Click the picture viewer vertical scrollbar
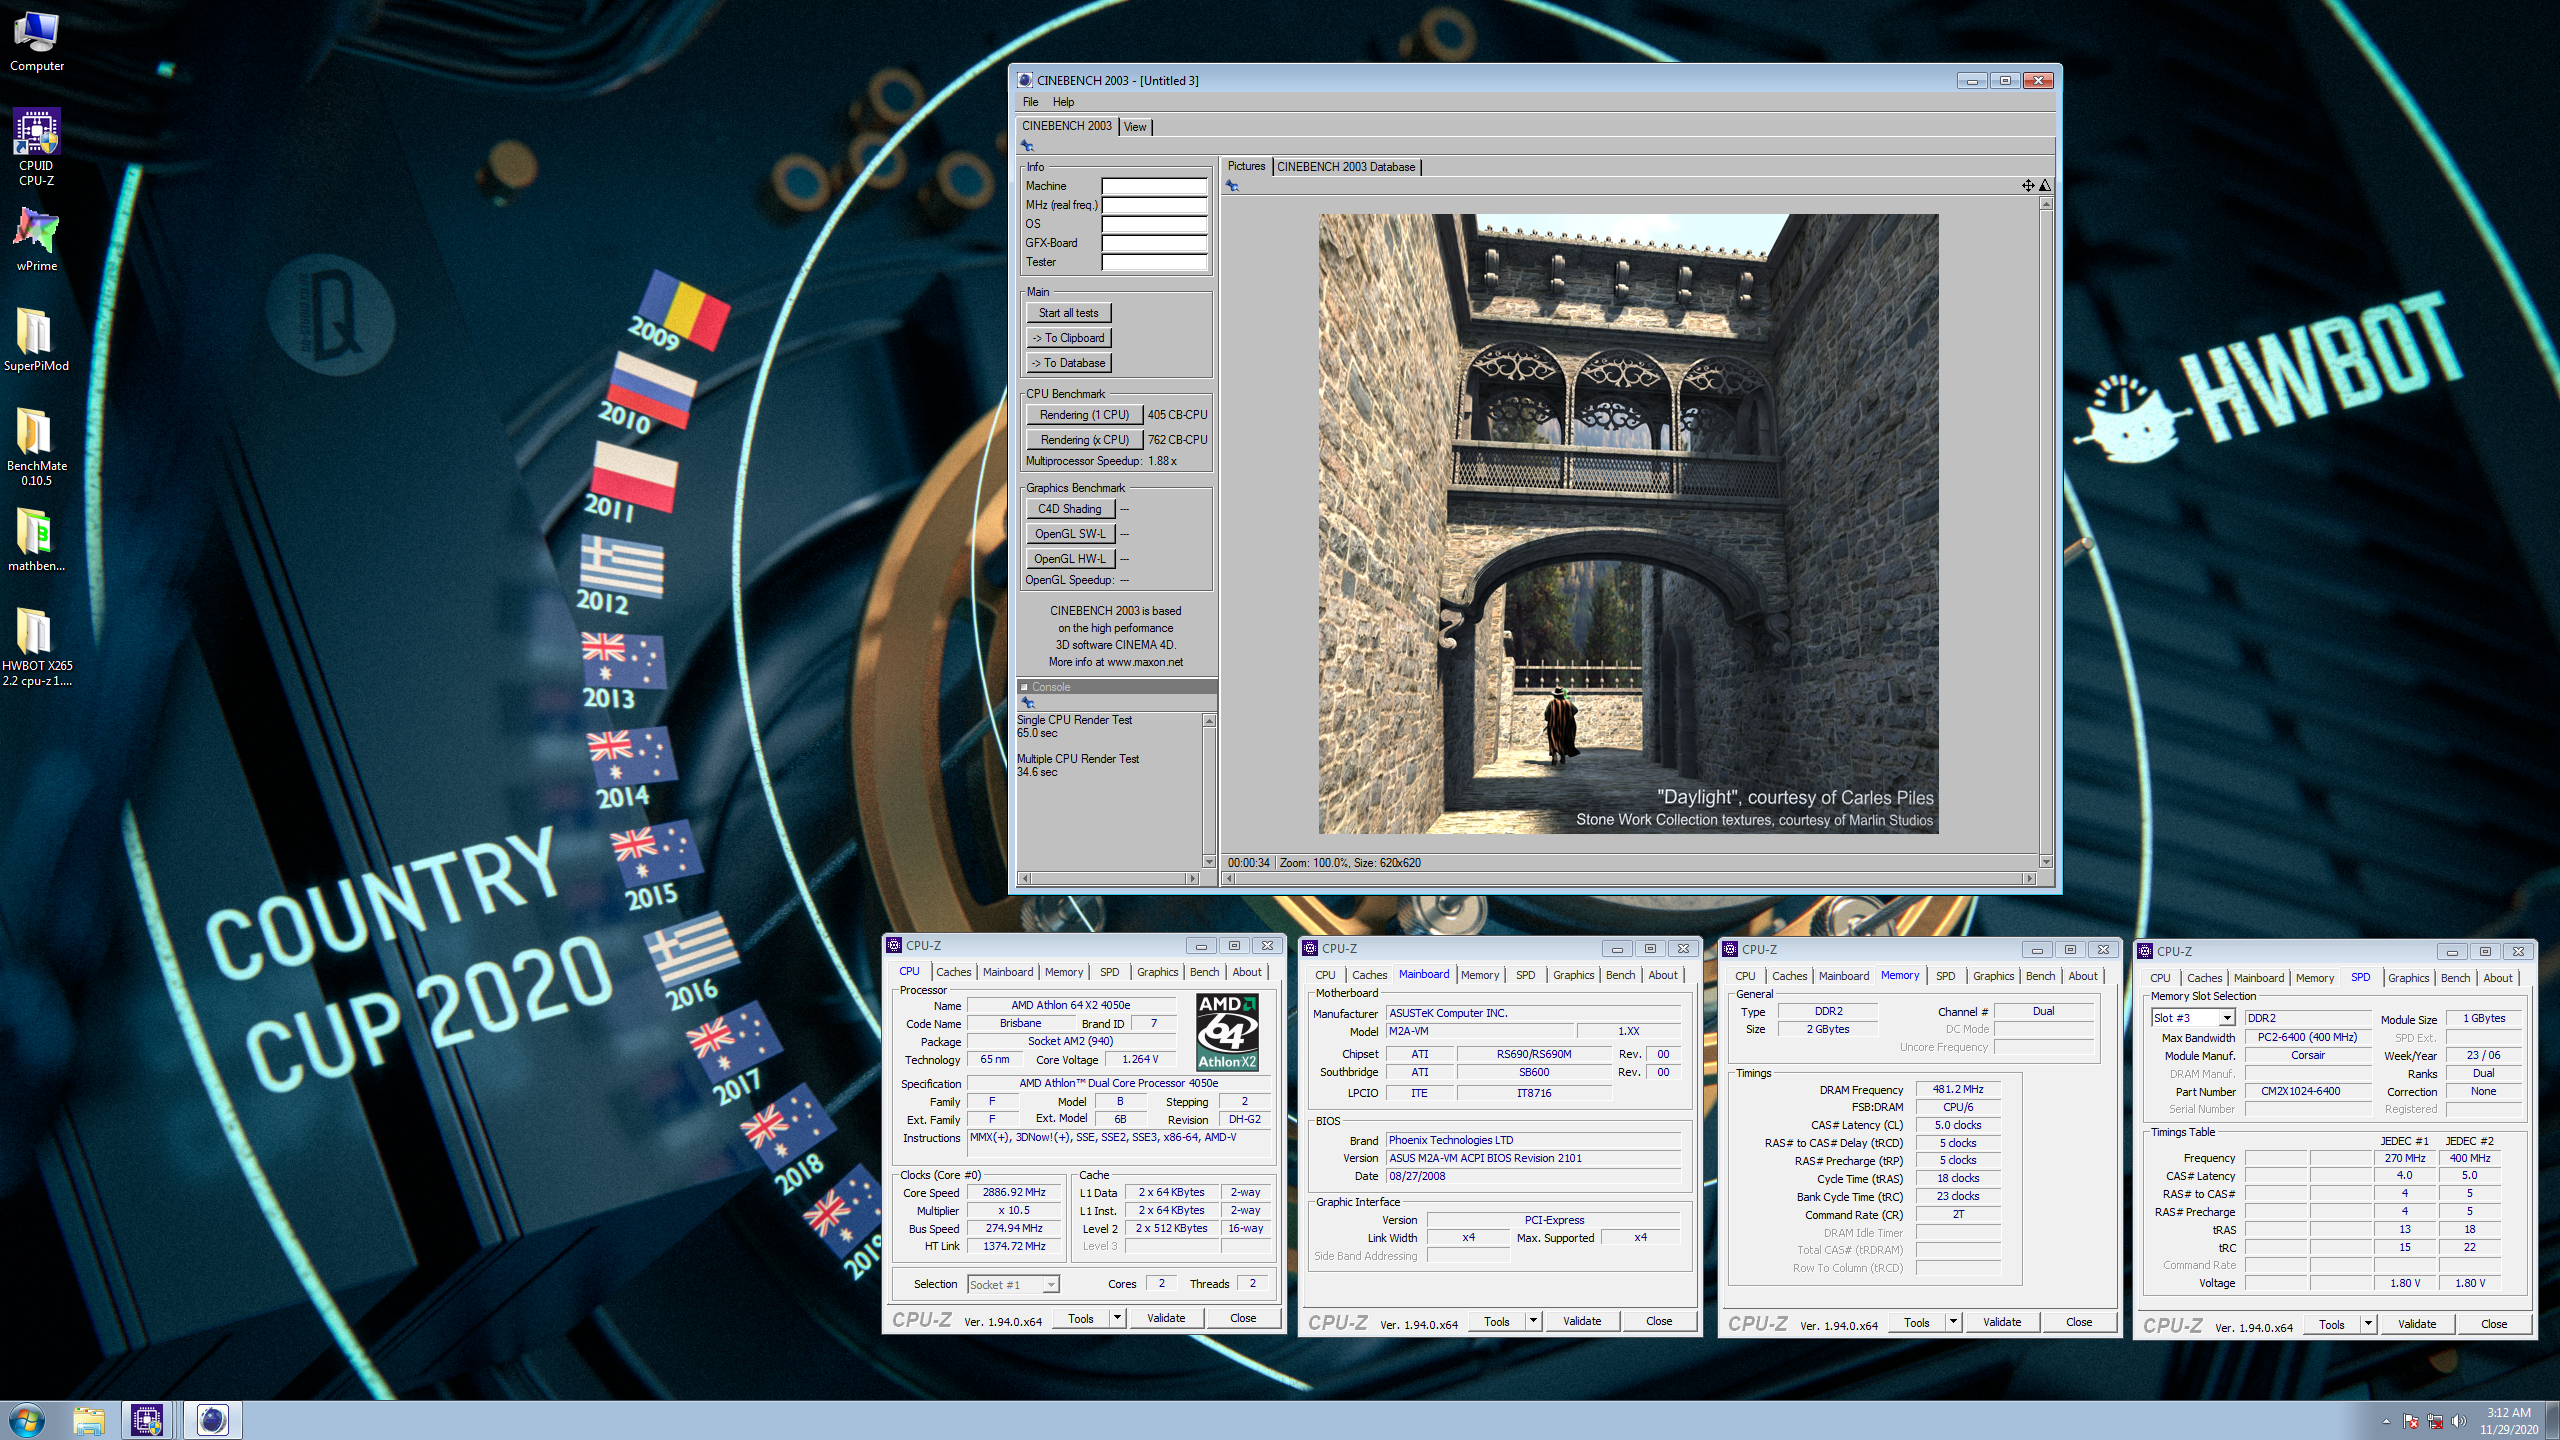Screen dimensions: 2560x1440 [x=2046, y=533]
